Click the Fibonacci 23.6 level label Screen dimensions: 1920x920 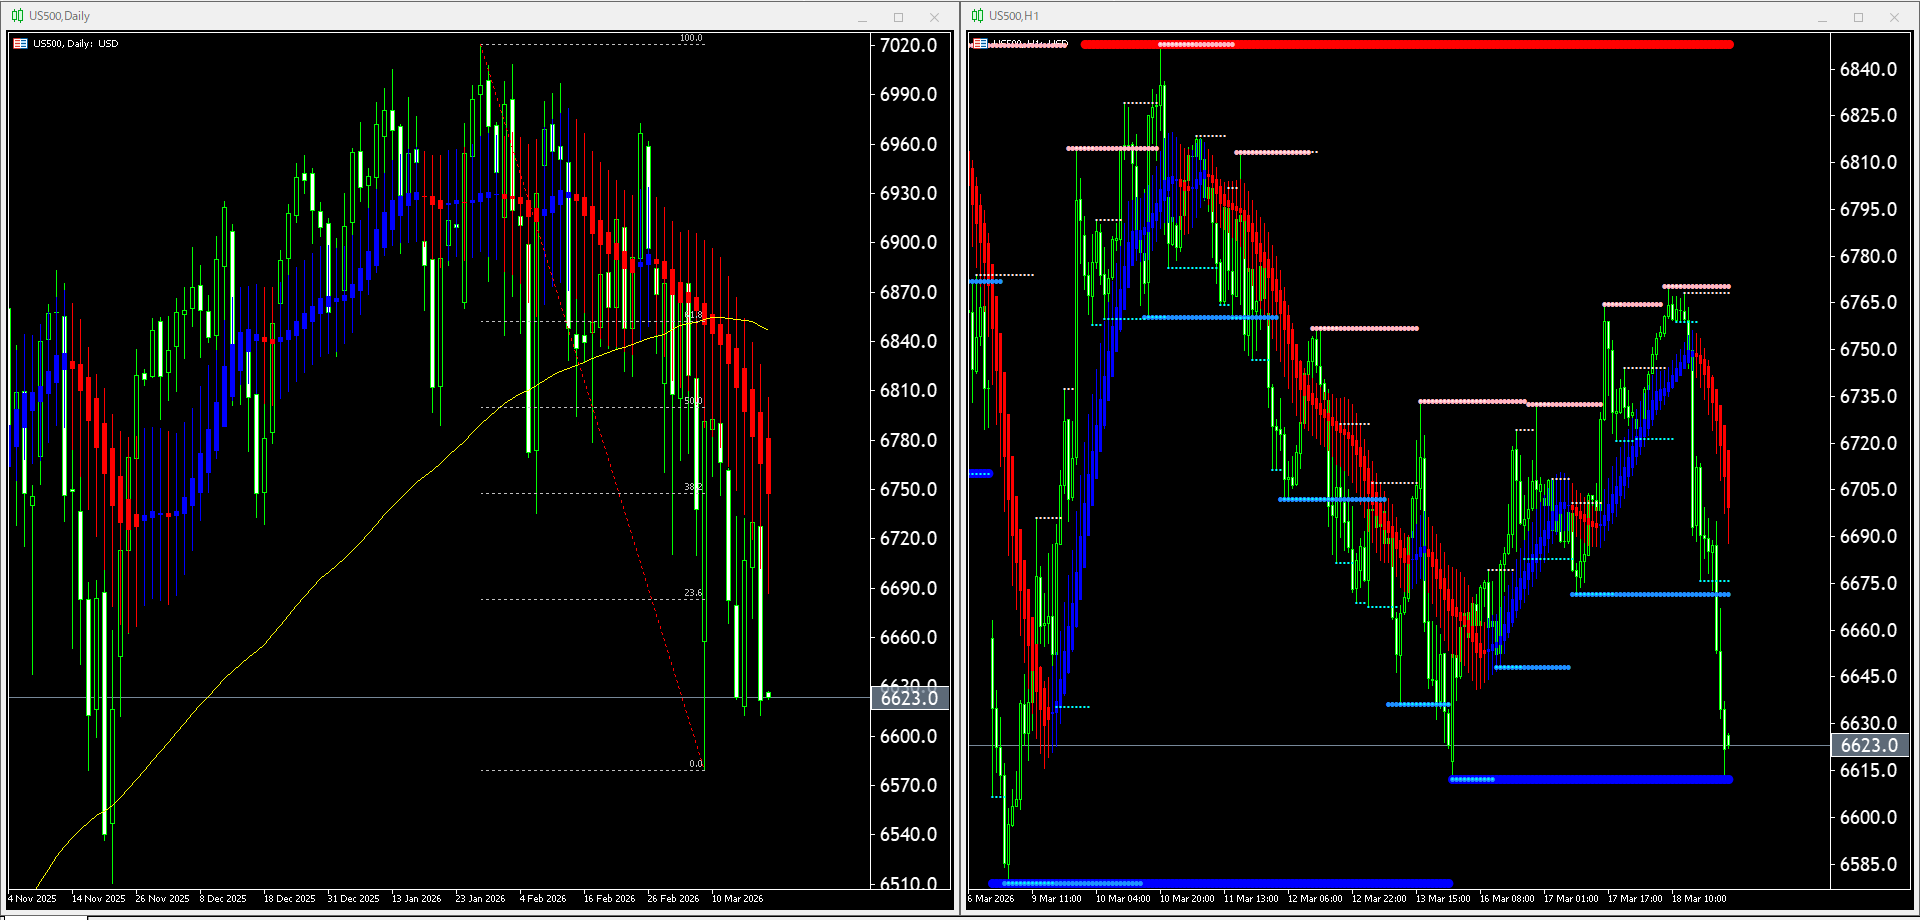tap(693, 593)
